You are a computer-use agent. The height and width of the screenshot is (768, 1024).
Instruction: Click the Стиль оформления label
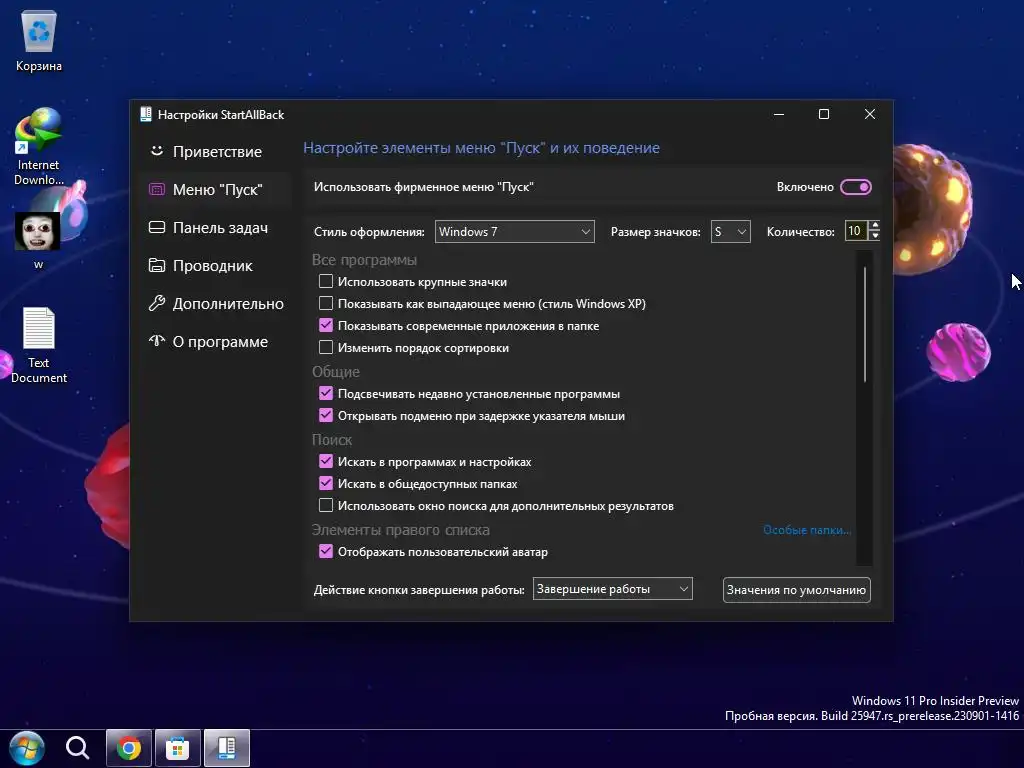[x=369, y=232]
